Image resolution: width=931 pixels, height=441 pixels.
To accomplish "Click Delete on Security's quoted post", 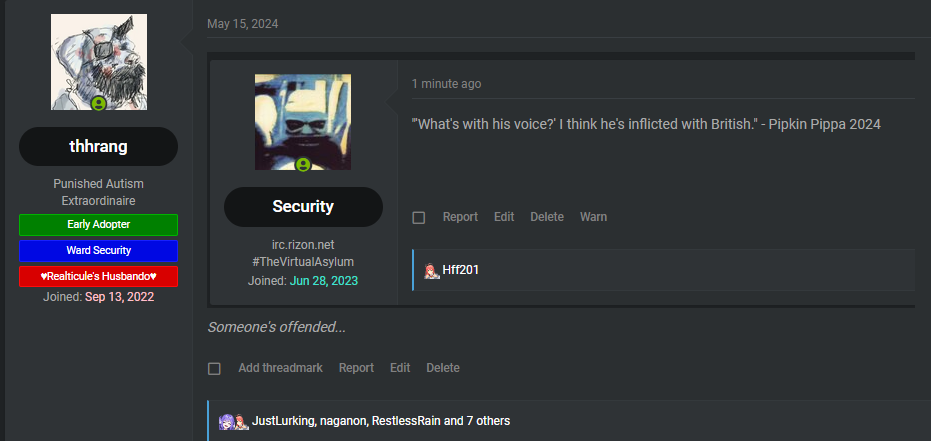I will pos(547,217).
